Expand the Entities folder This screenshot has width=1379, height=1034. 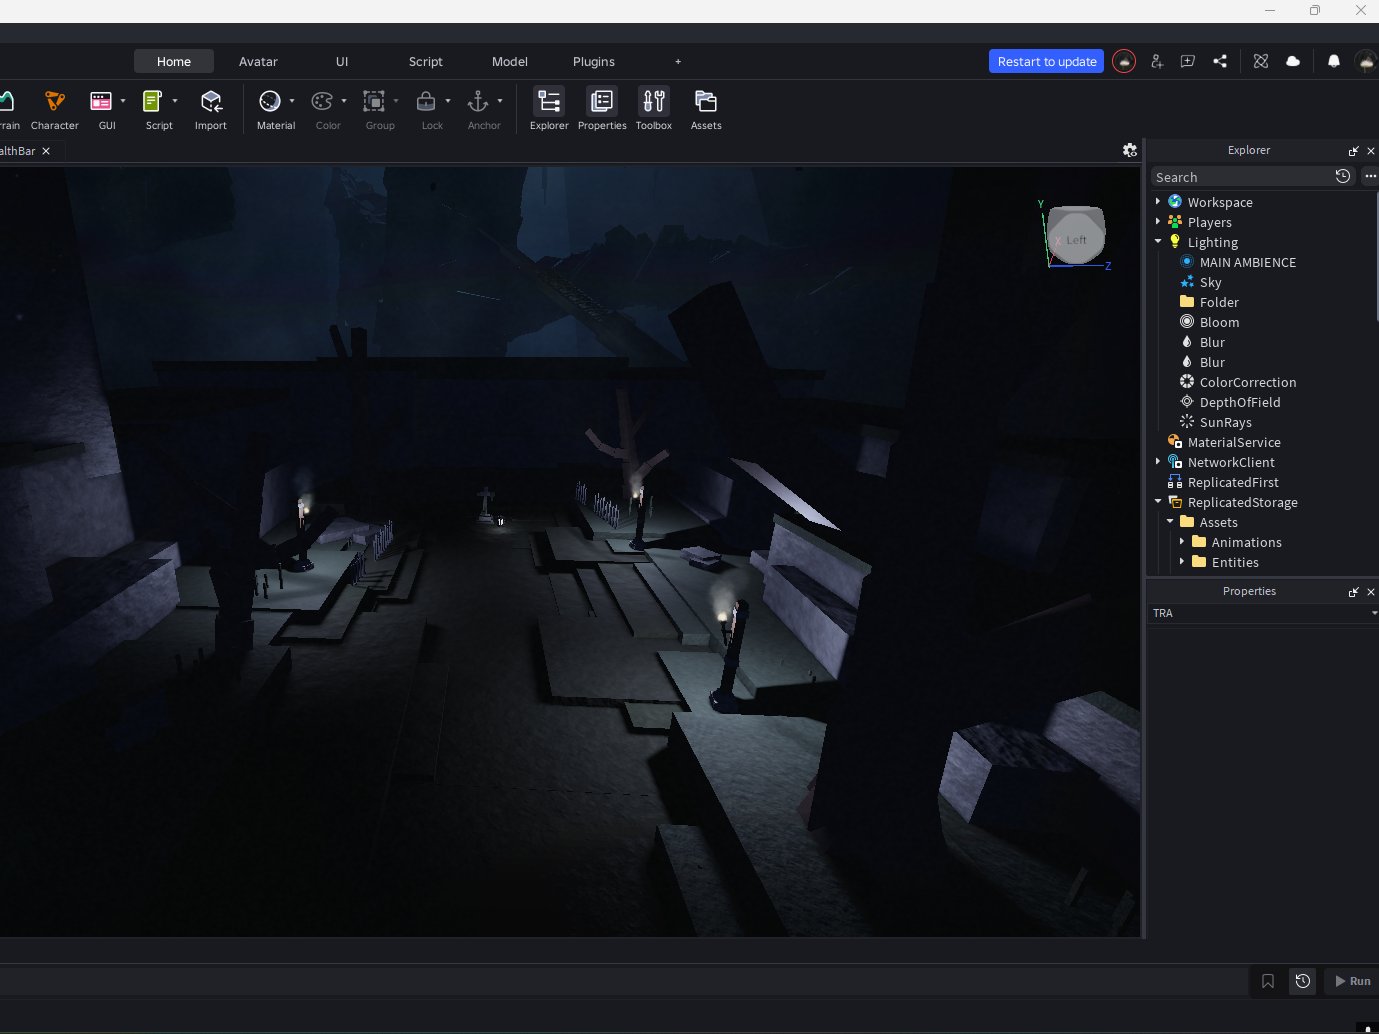(1182, 562)
